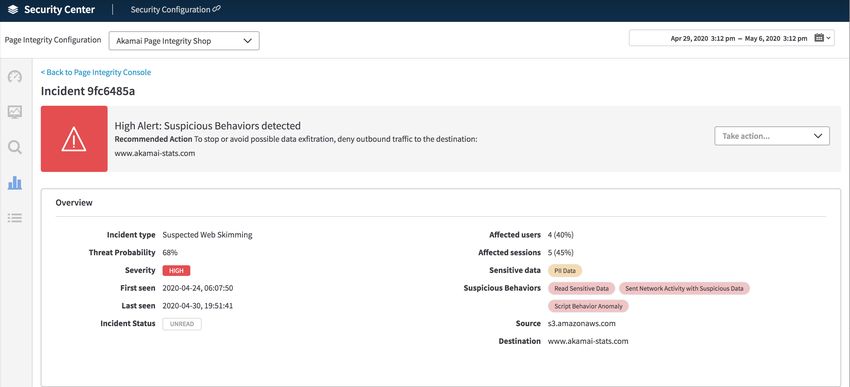
Task: Click the affected users value 4 (40%)
Action: pos(561,235)
